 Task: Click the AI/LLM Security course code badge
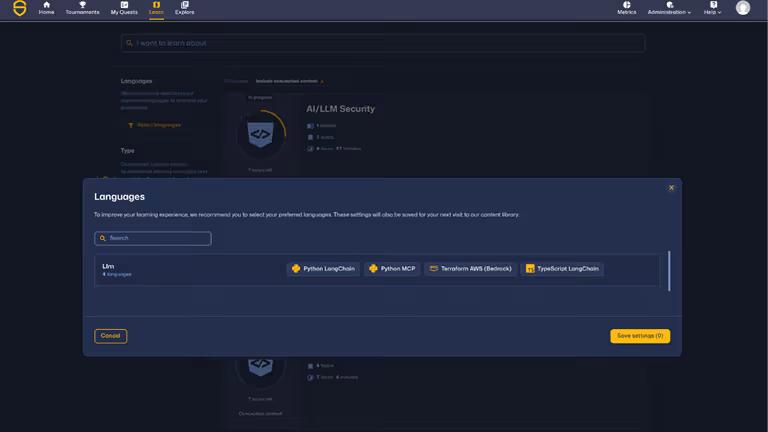(261, 134)
